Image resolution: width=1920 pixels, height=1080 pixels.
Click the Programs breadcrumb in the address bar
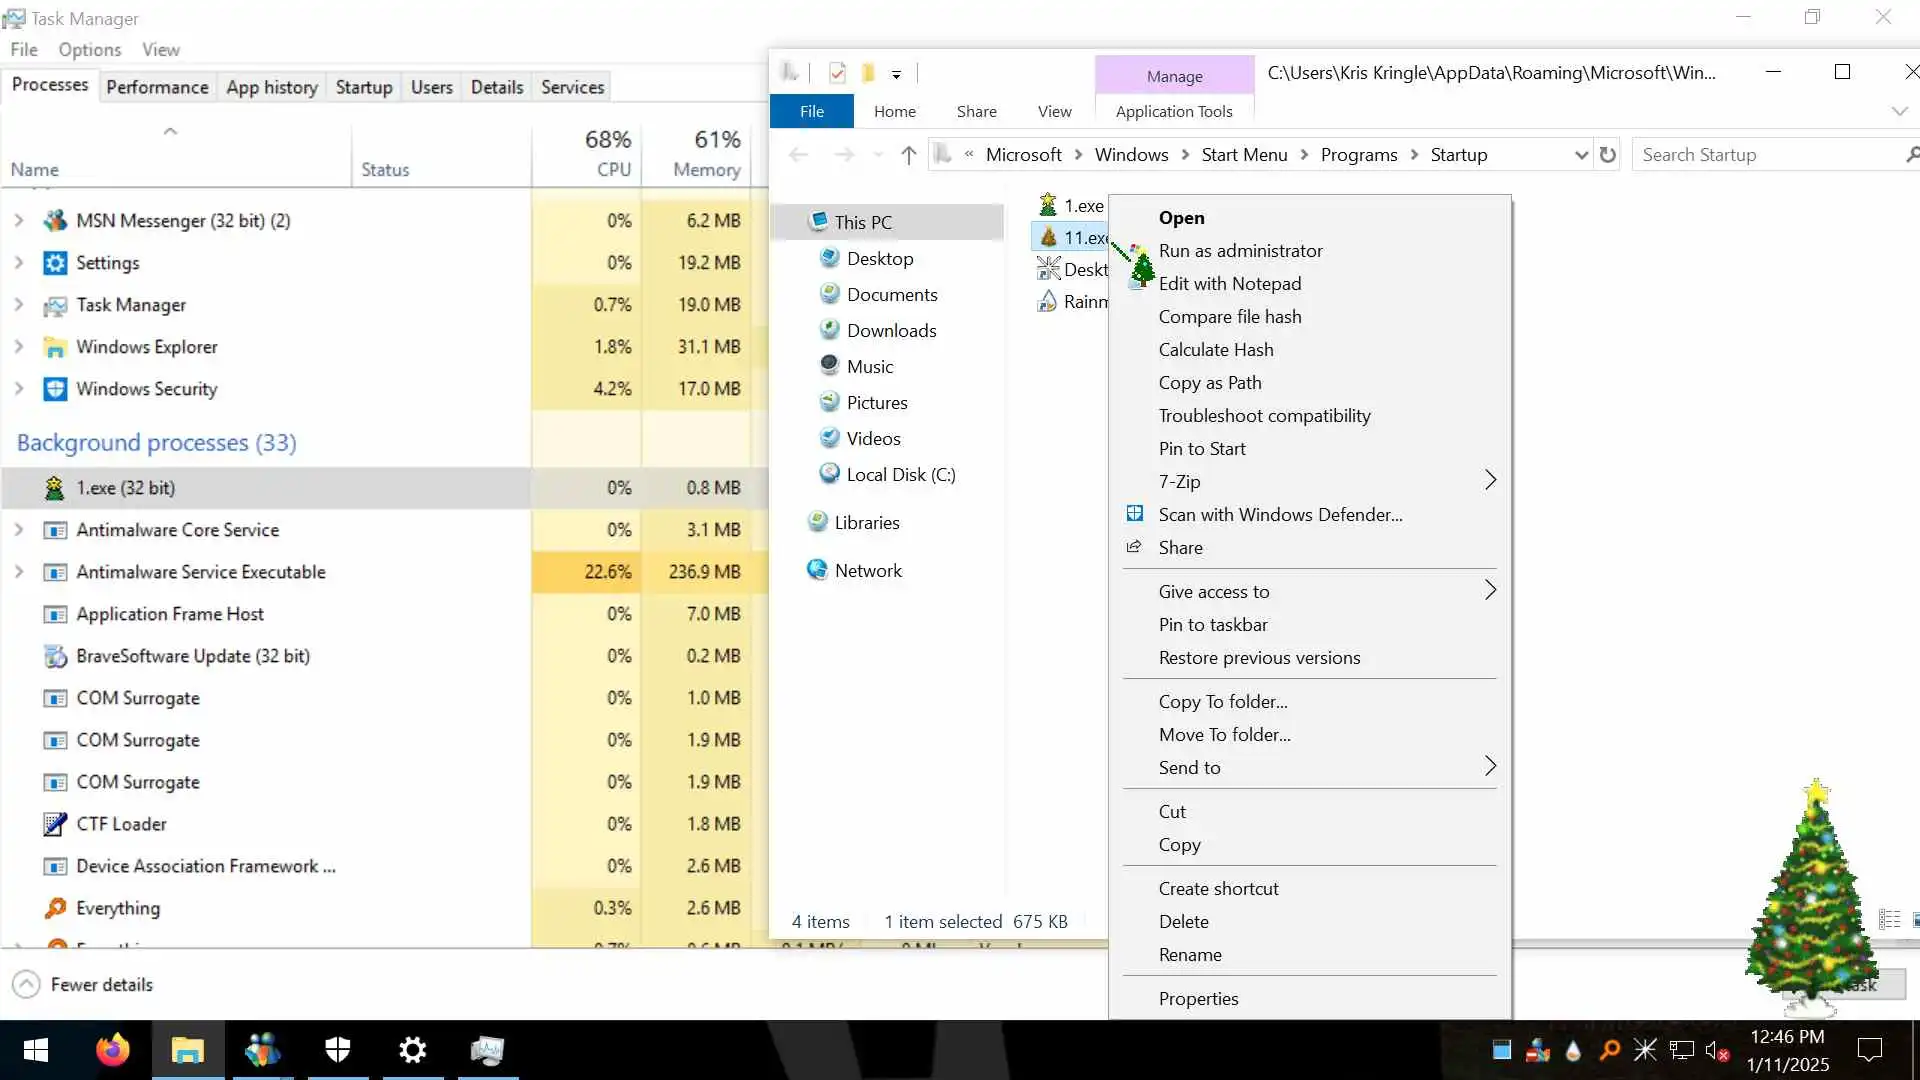tap(1358, 155)
